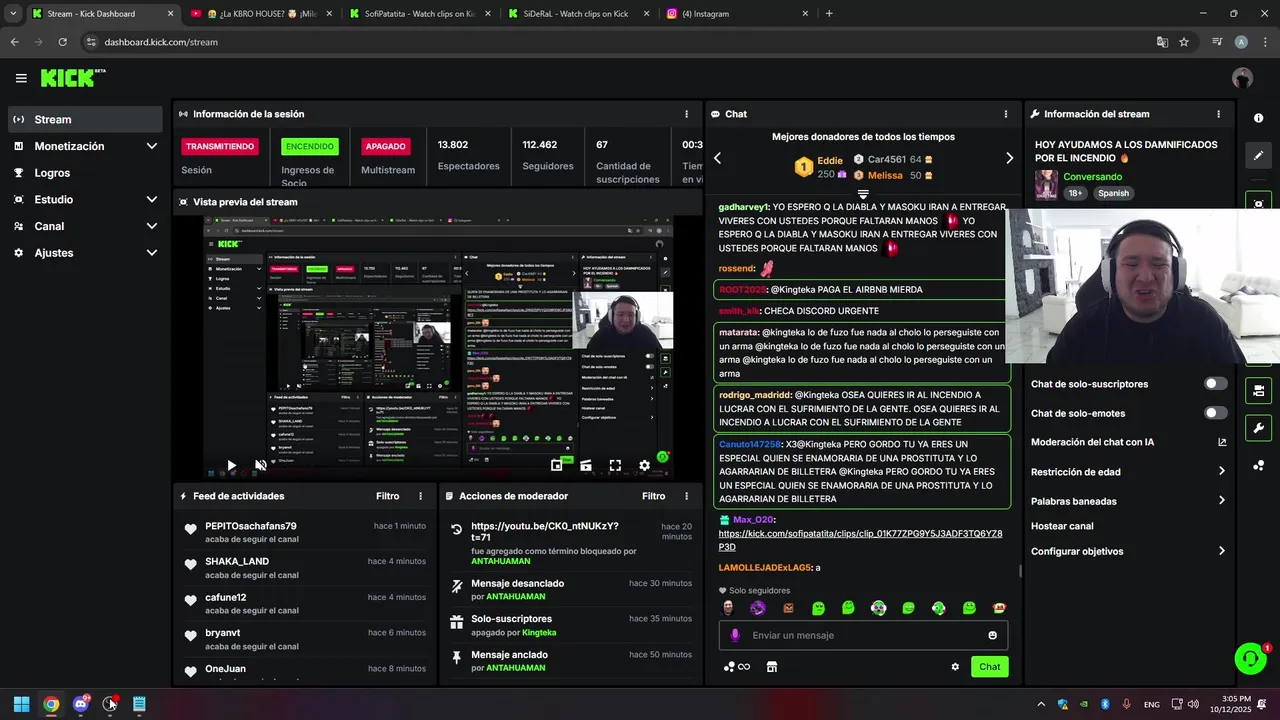This screenshot has width=1280, height=720.
Task: Show next top donors
Action: pyautogui.click(x=1009, y=158)
